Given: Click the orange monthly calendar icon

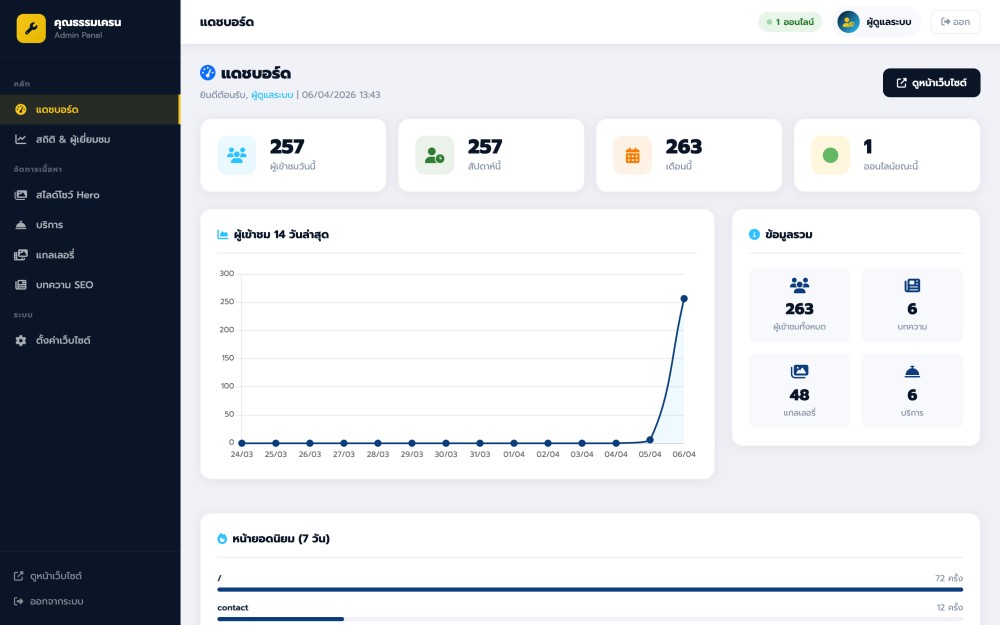Looking at the screenshot, I should (x=632, y=155).
